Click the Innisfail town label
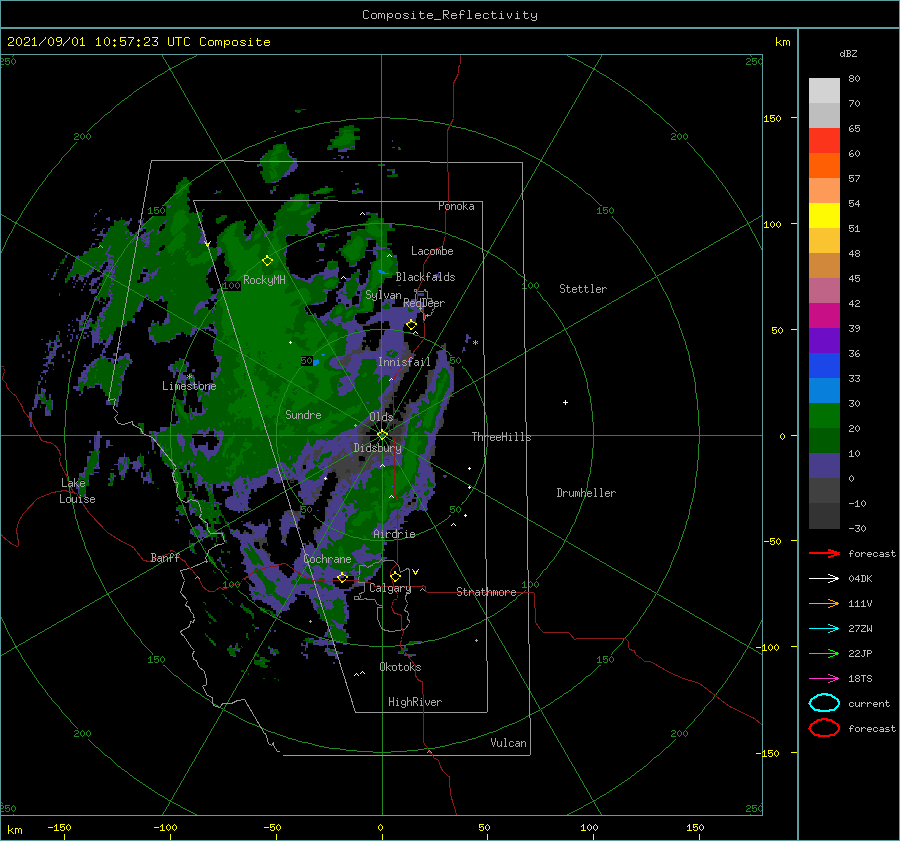This screenshot has height=841, width=900. point(404,362)
